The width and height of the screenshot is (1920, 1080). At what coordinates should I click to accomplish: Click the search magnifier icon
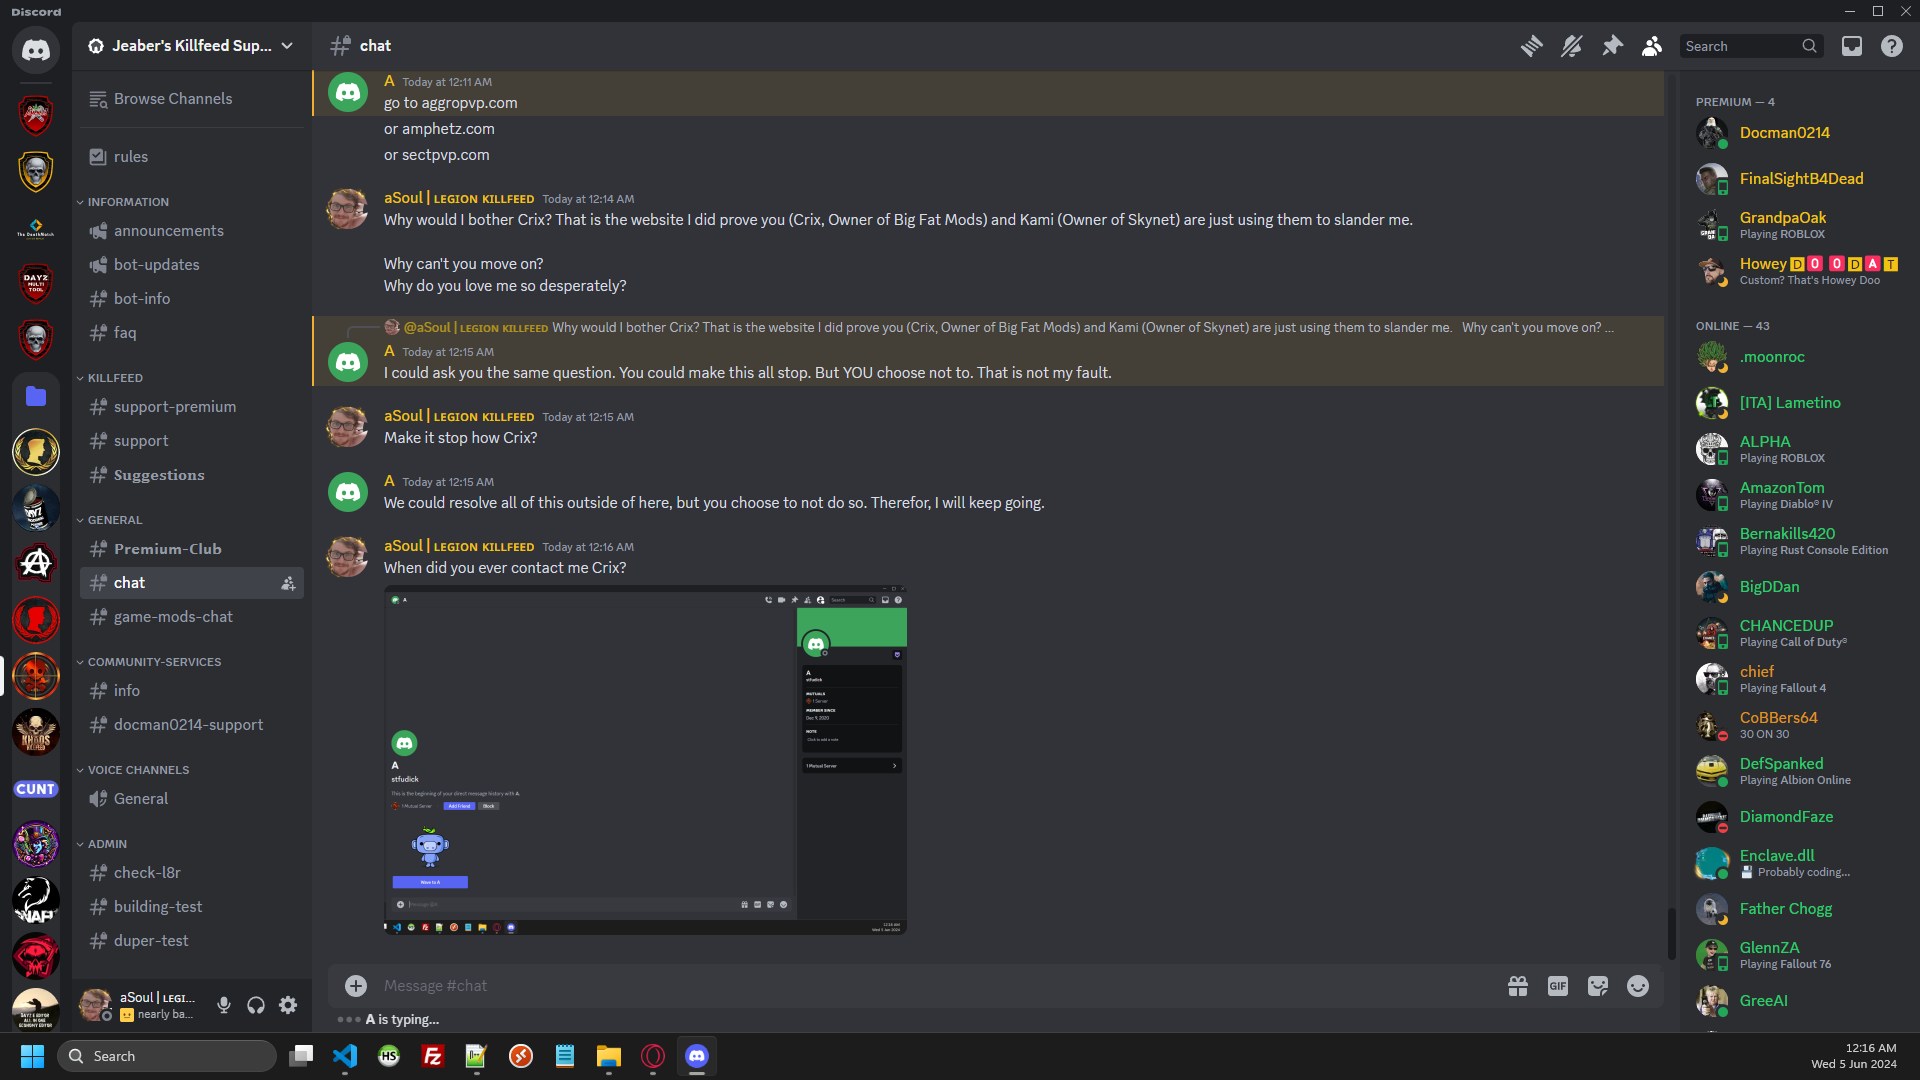coord(1809,46)
